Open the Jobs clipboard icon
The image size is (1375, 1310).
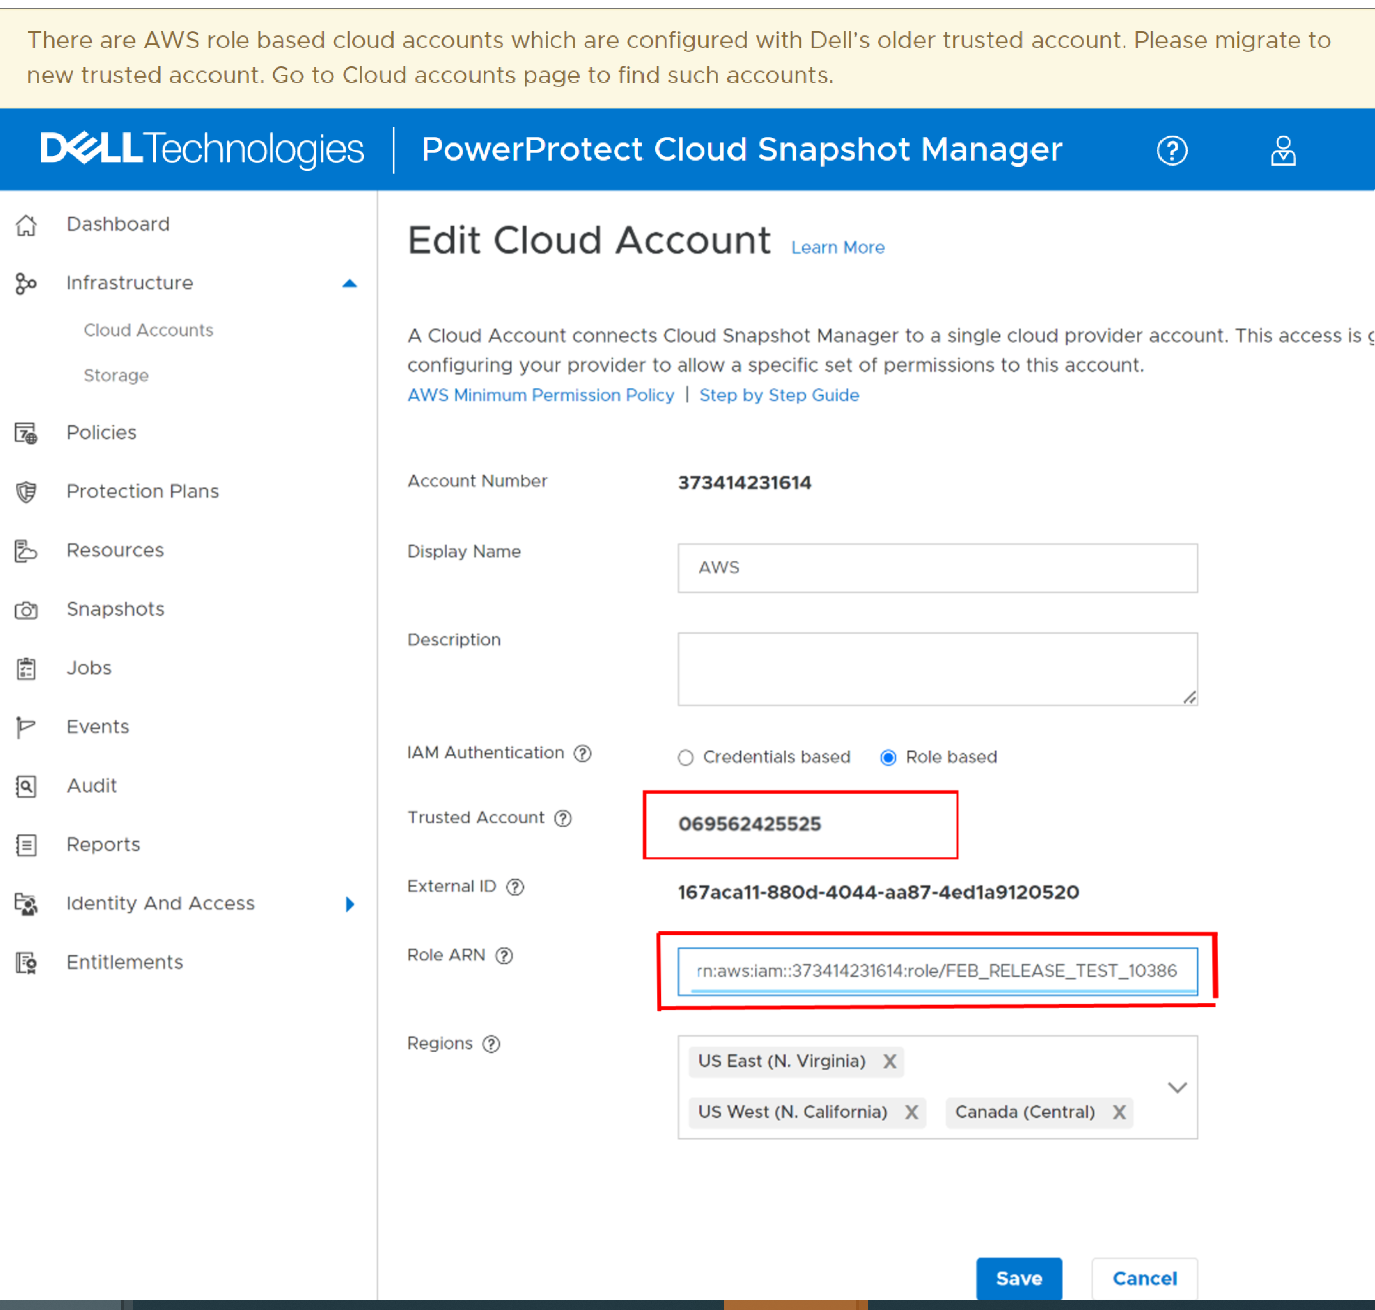[x=26, y=668]
